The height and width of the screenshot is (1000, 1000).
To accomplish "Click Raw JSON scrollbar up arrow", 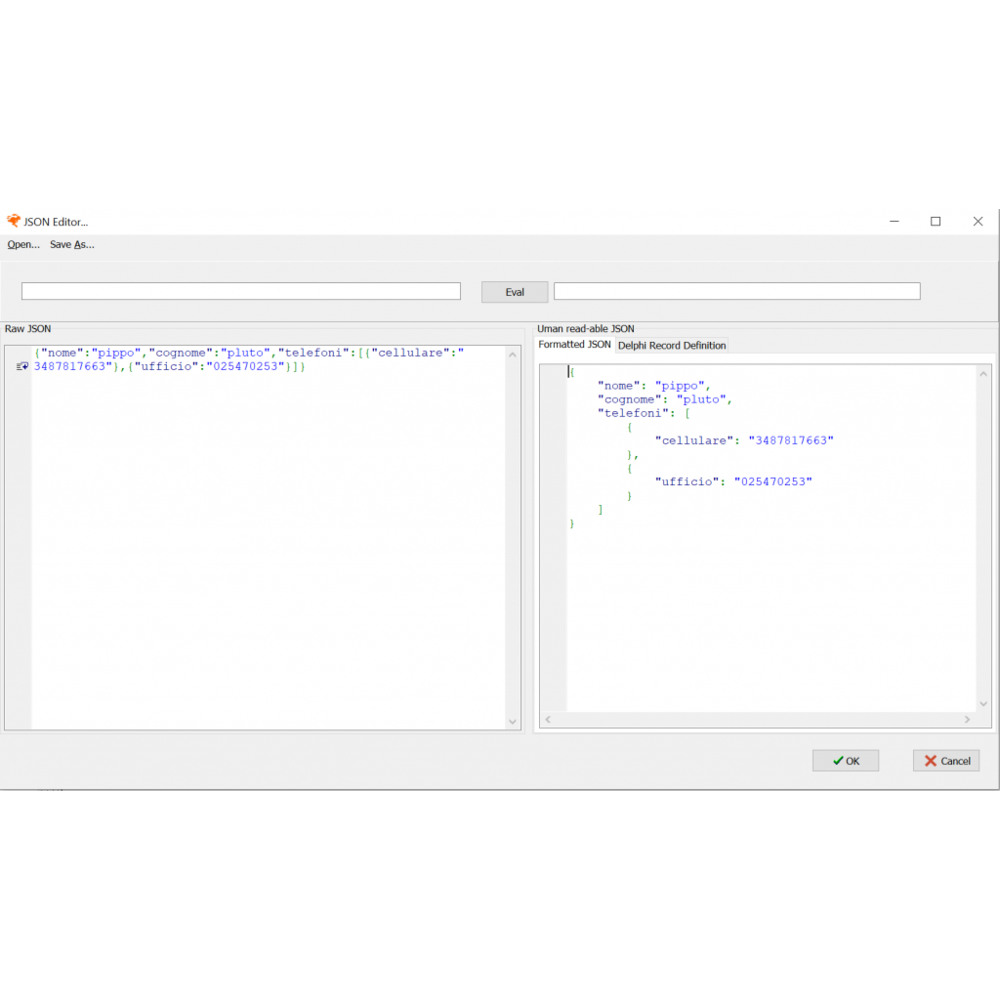I will pyautogui.click(x=513, y=354).
